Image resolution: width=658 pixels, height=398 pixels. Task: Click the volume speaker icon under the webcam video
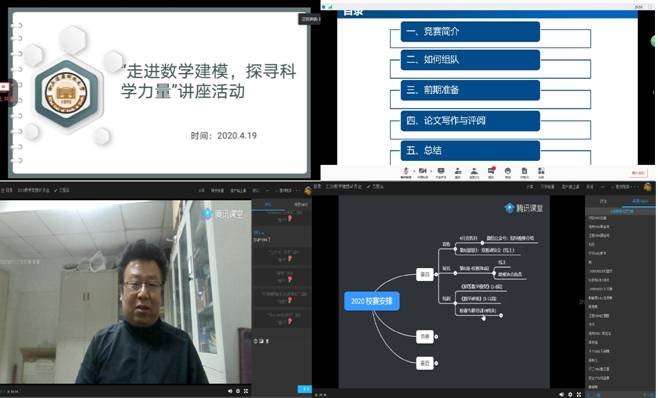click(230, 391)
